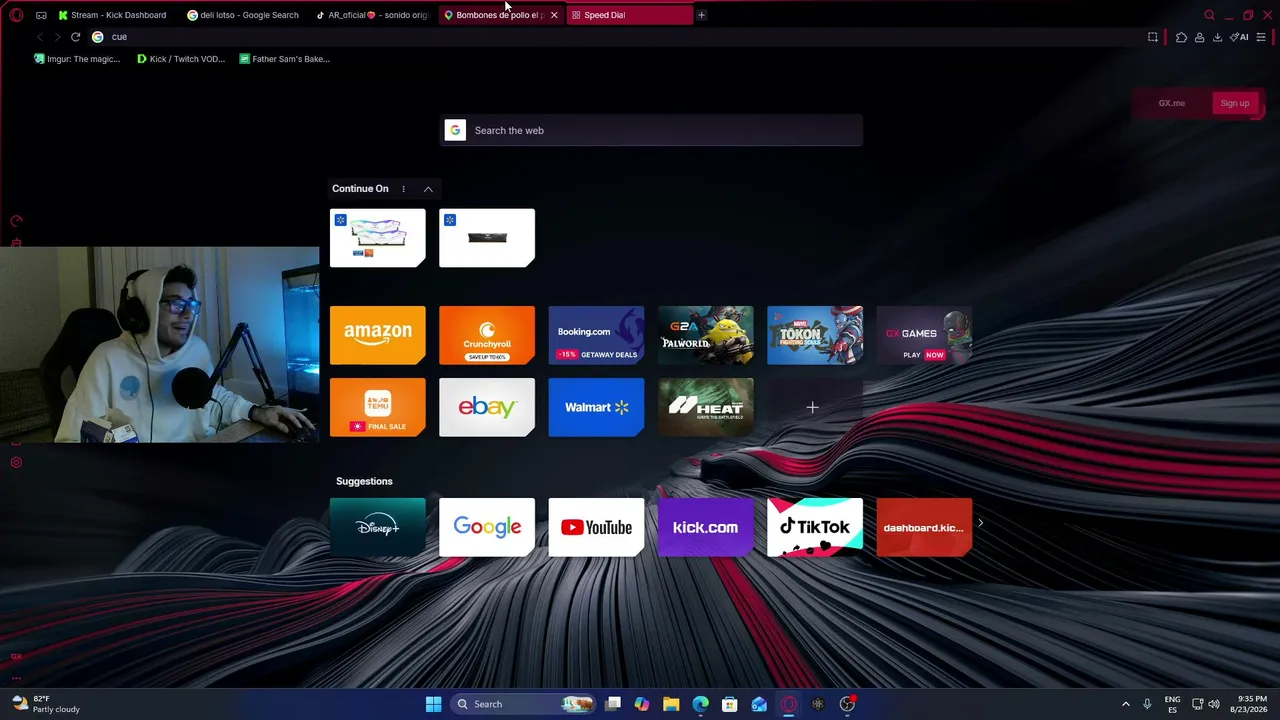Open the Booking.com speed dial tile
Viewport: 1280px width, 720px height.
point(596,335)
